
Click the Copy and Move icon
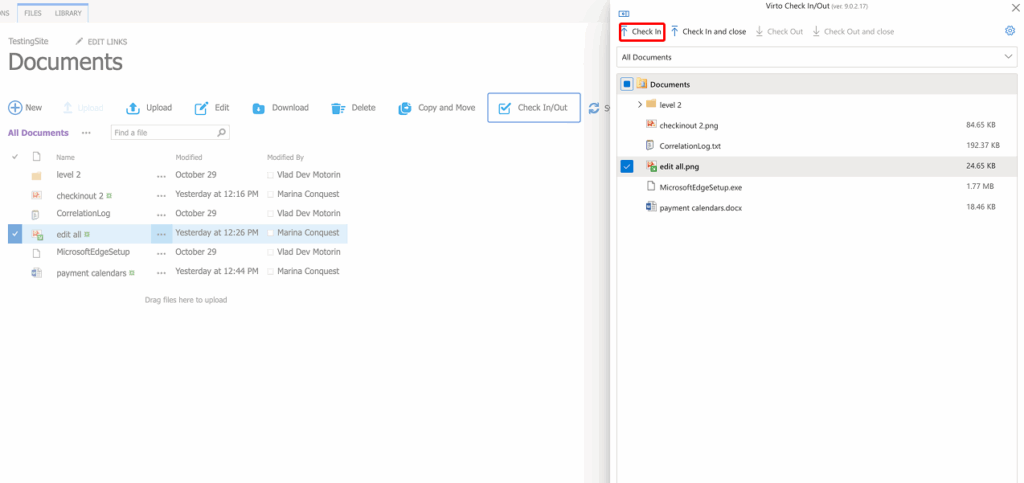[405, 108]
